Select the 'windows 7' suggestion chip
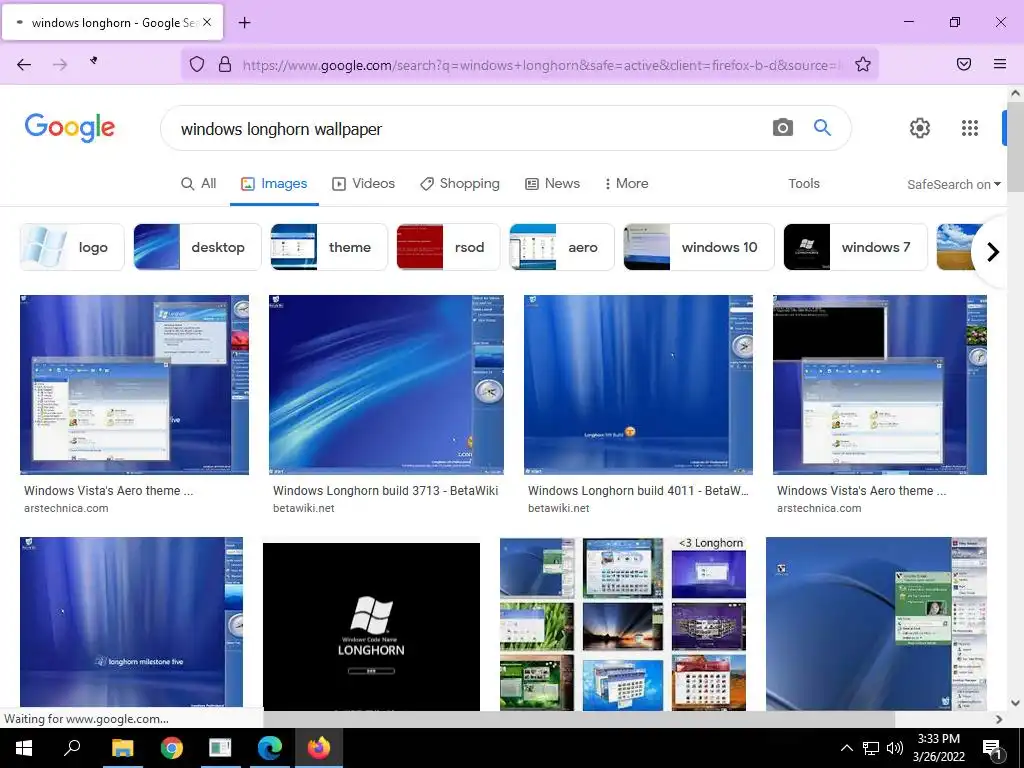The image size is (1024, 768). 855,247
